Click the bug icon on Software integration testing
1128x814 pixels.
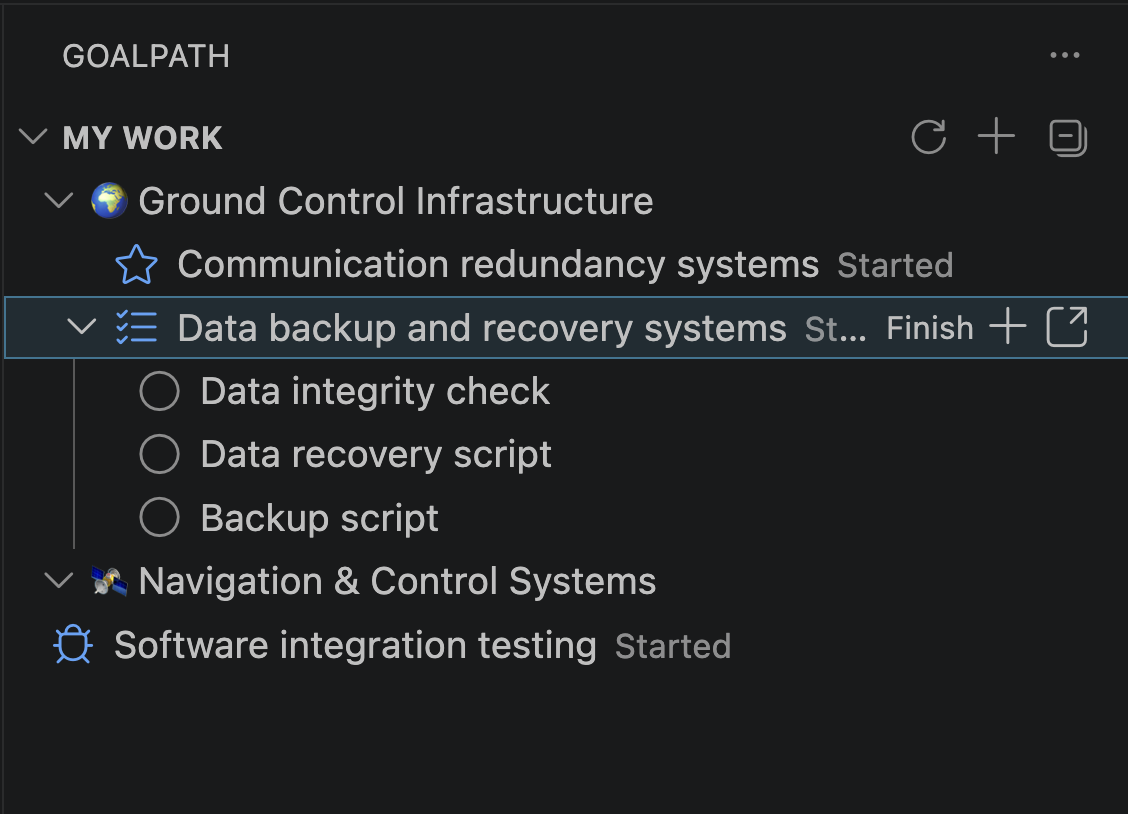[x=71, y=645]
